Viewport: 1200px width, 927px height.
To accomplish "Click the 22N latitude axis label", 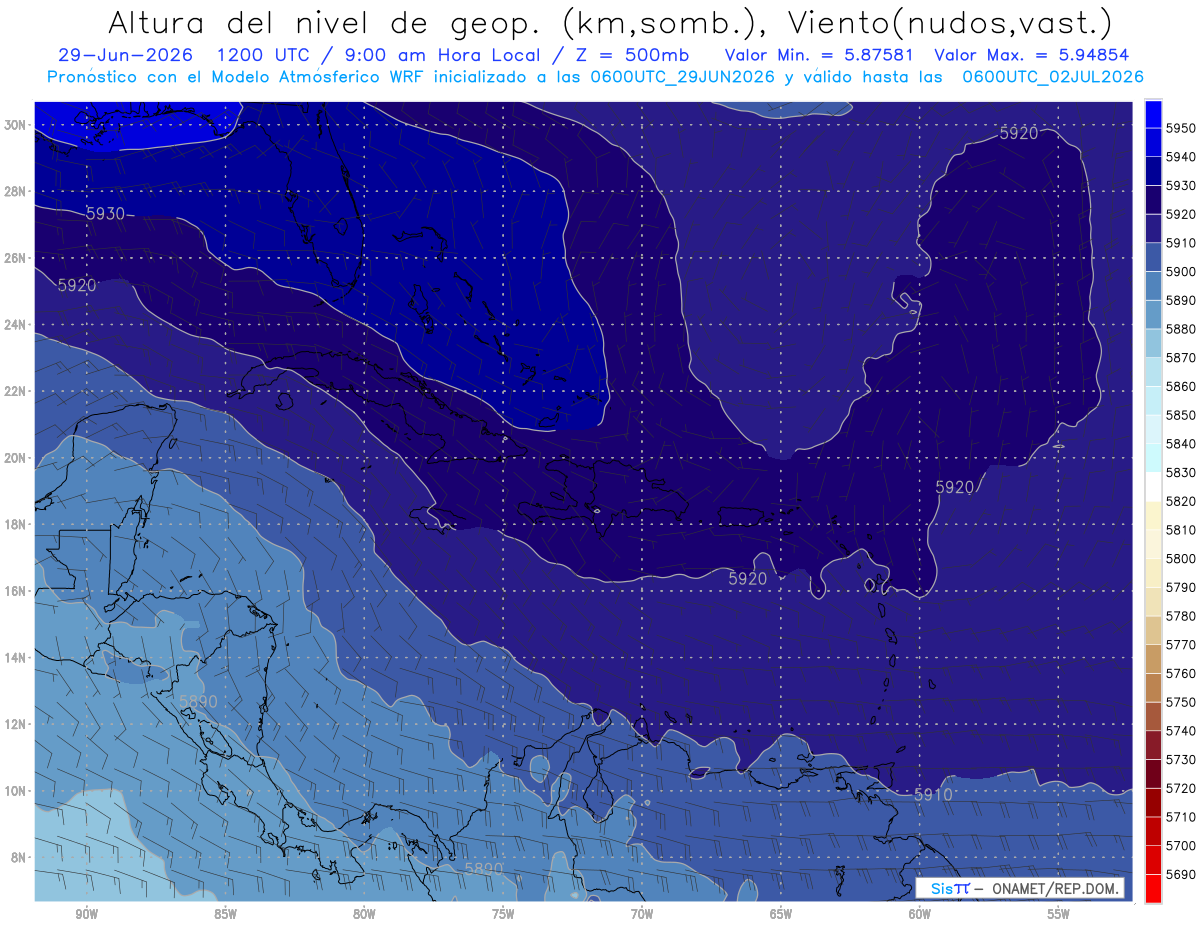I will click(x=15, y=391).
